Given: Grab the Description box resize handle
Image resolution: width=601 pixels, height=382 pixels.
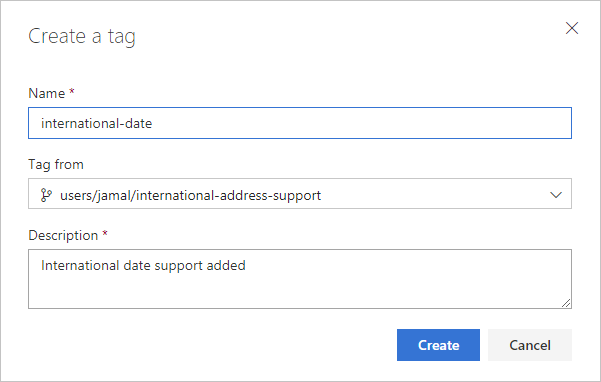Looking at the screenshot, I should coord(566,303).
